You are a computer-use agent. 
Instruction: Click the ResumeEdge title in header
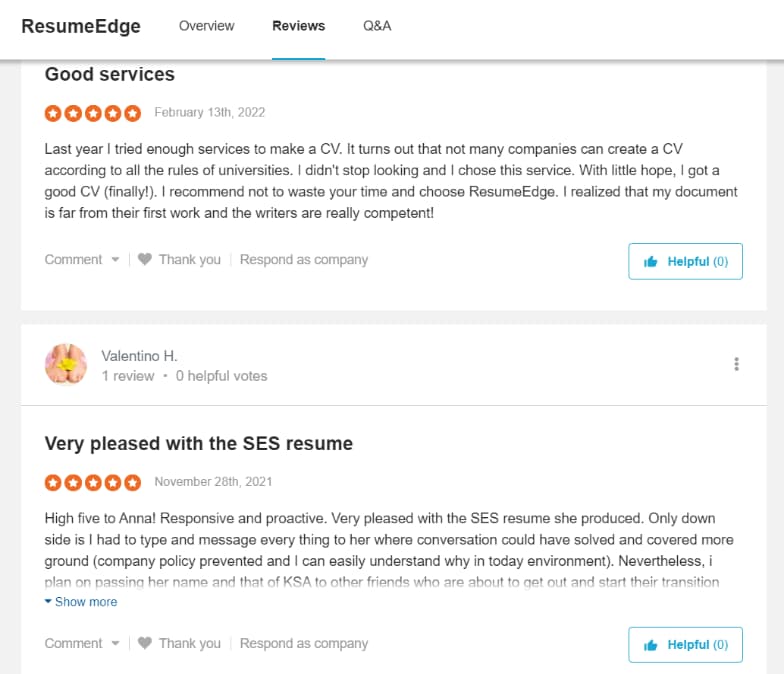click(x=81, y=26)
